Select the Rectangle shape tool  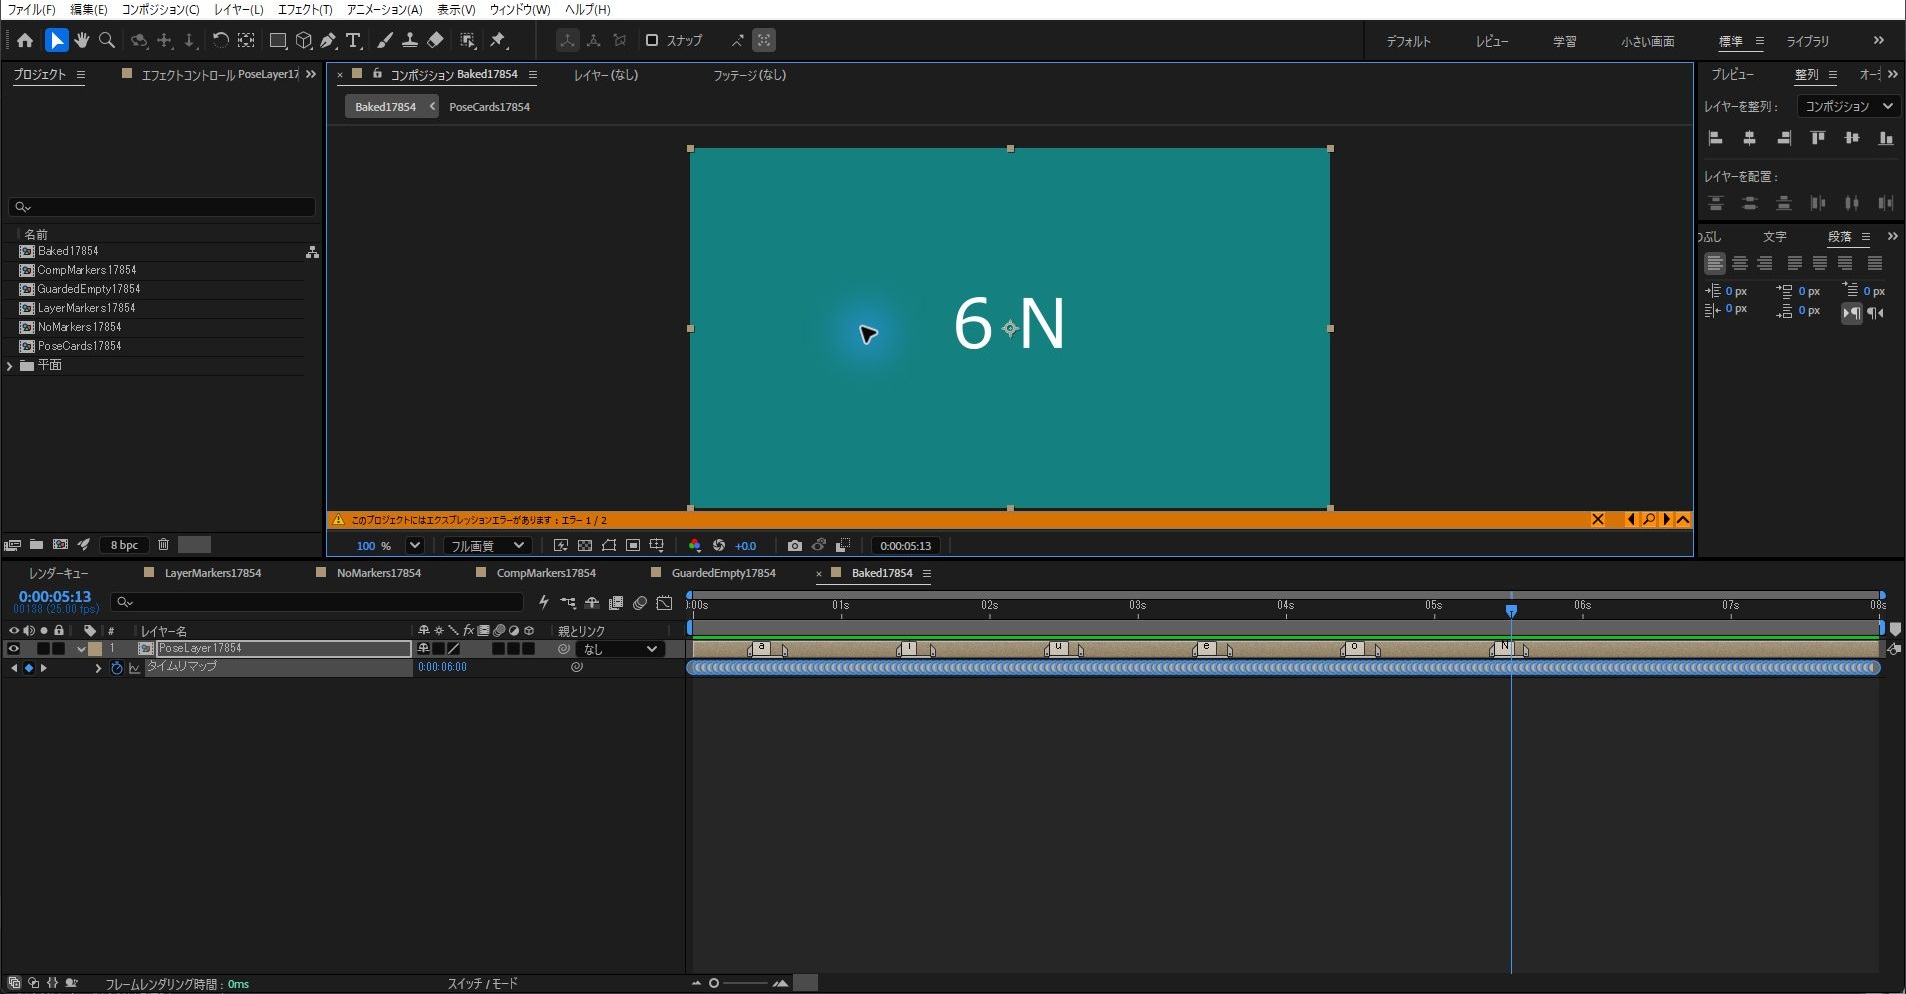[278, 40]
